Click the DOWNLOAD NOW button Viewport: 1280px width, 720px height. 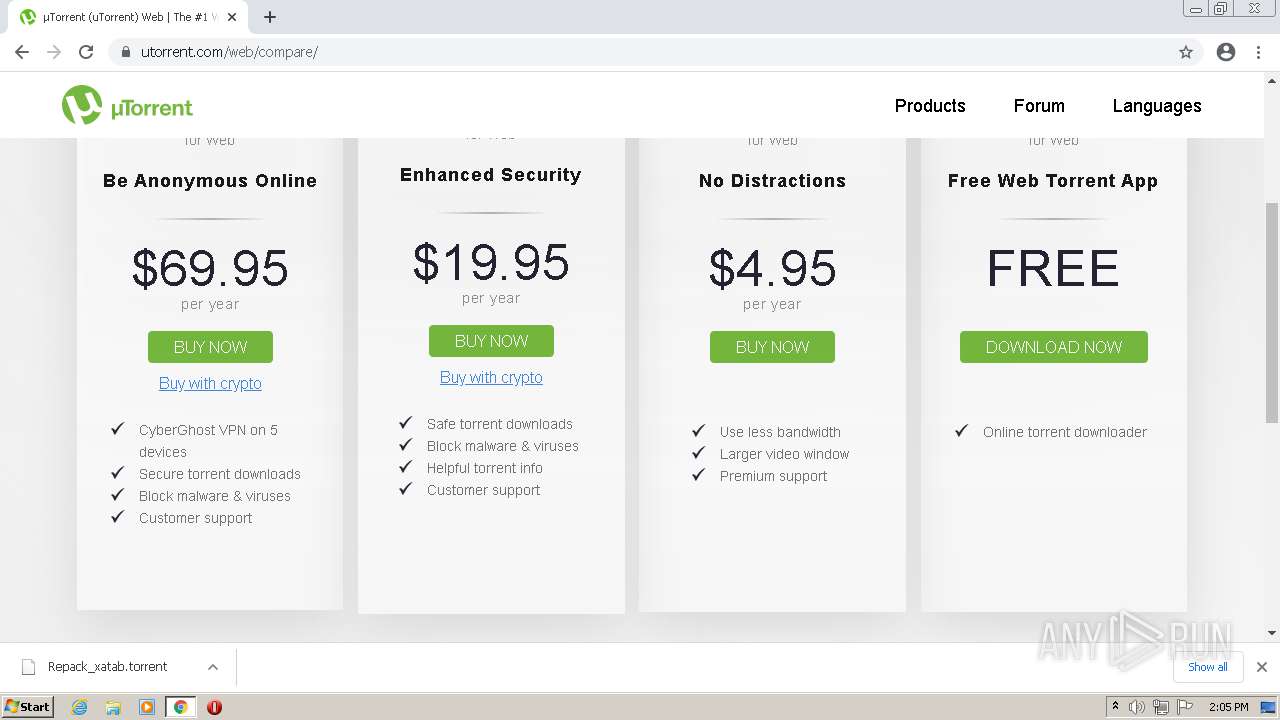tap(1054, 347)
